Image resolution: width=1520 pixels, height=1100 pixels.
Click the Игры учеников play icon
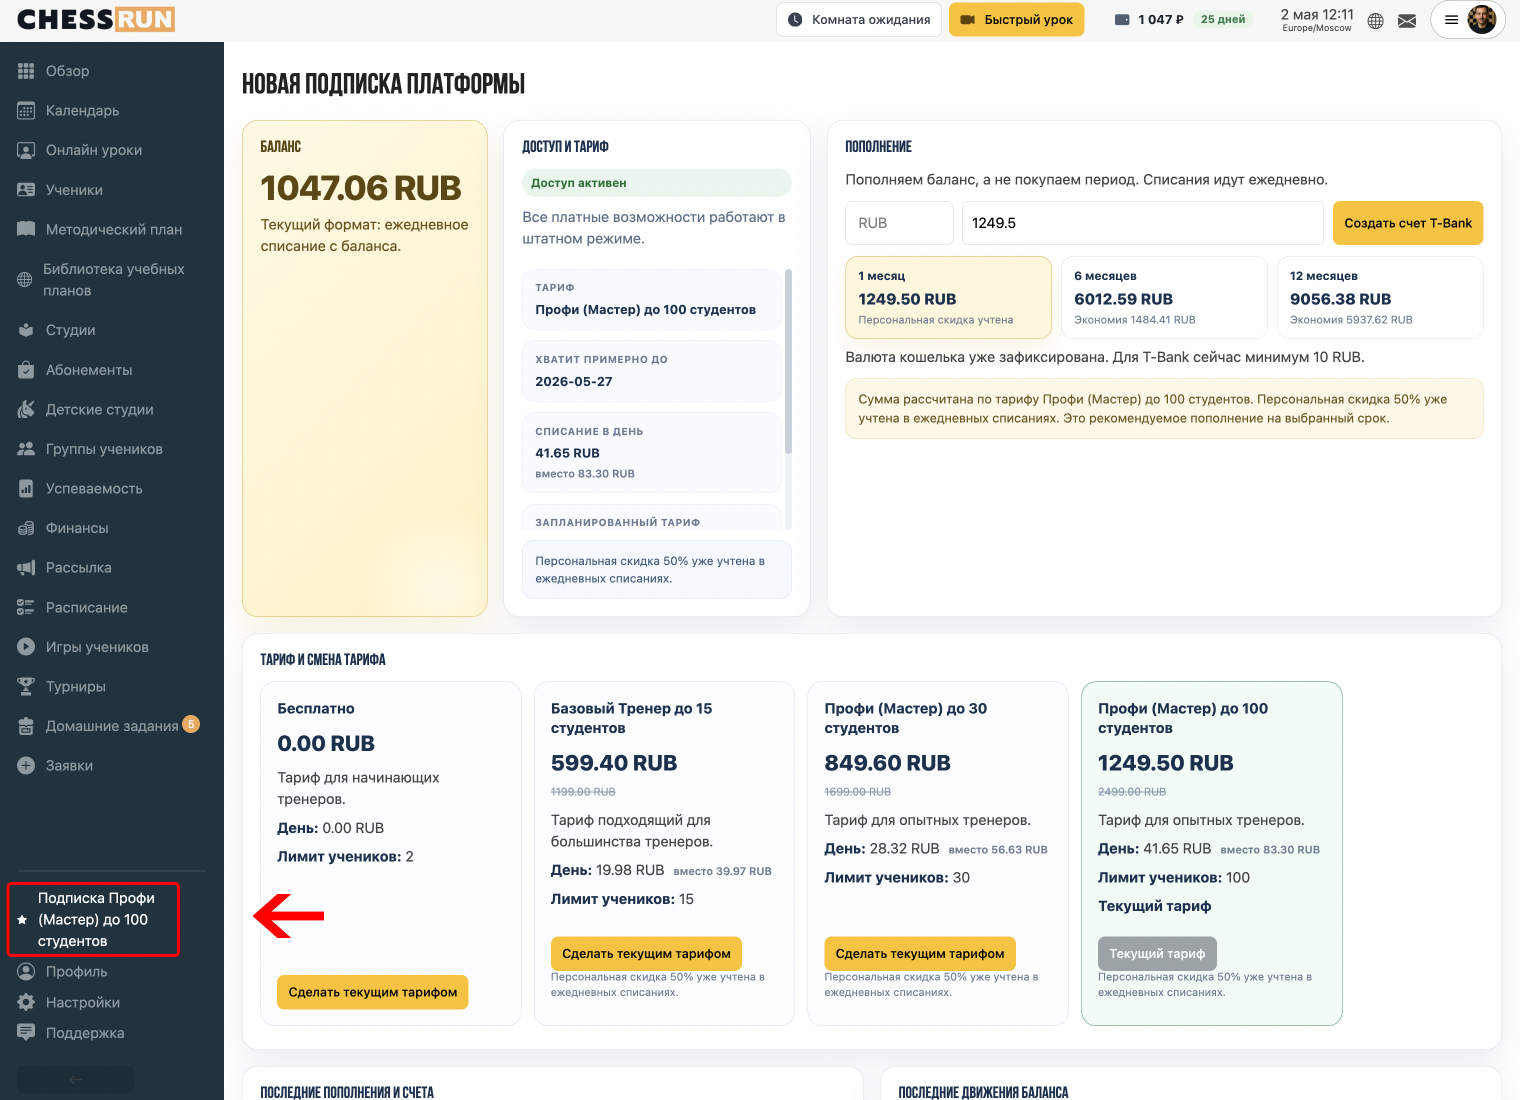pos(26,647)
